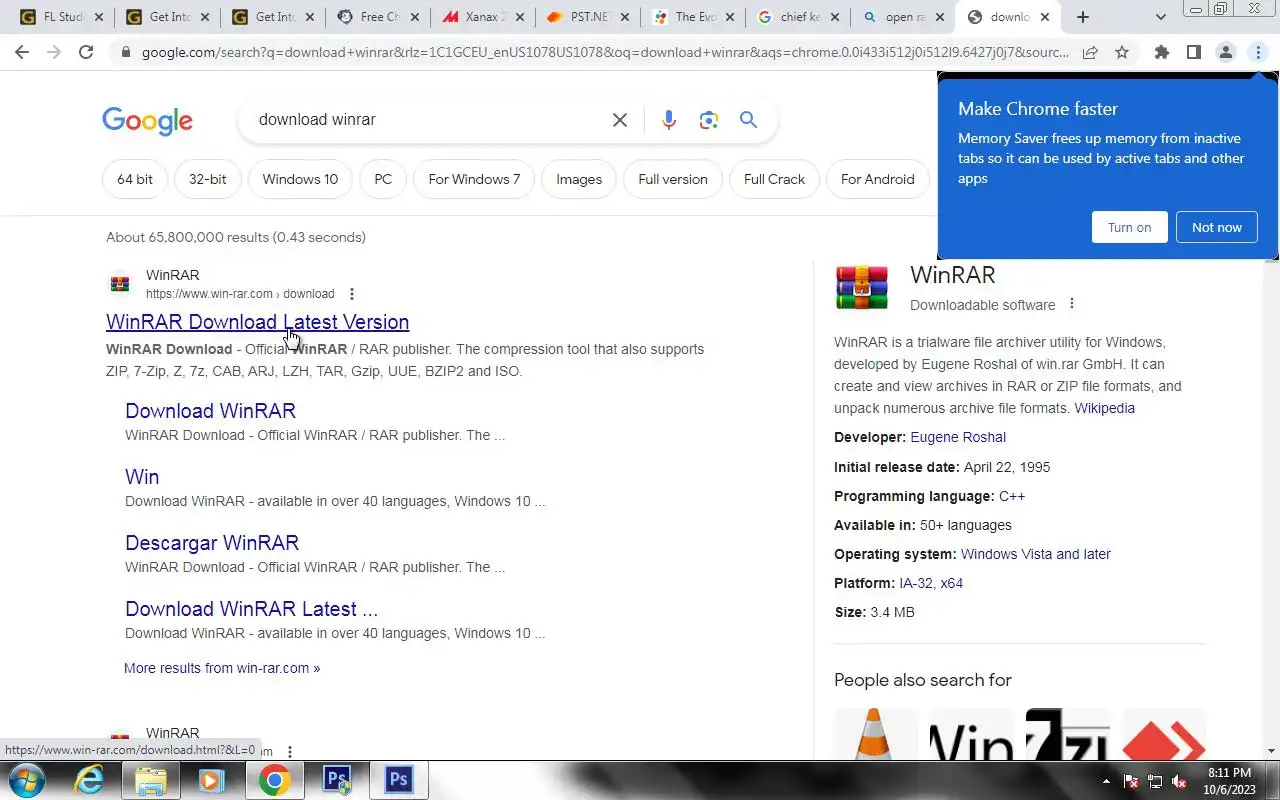Click the Google logo
1280x800 pixels.
pos(147,121)
